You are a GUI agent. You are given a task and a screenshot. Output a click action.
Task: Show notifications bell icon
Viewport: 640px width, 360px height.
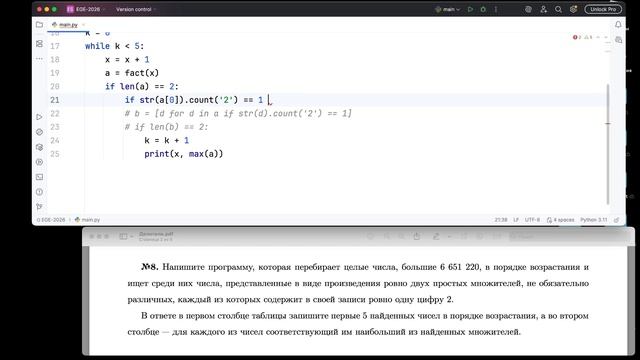[618, 24]
